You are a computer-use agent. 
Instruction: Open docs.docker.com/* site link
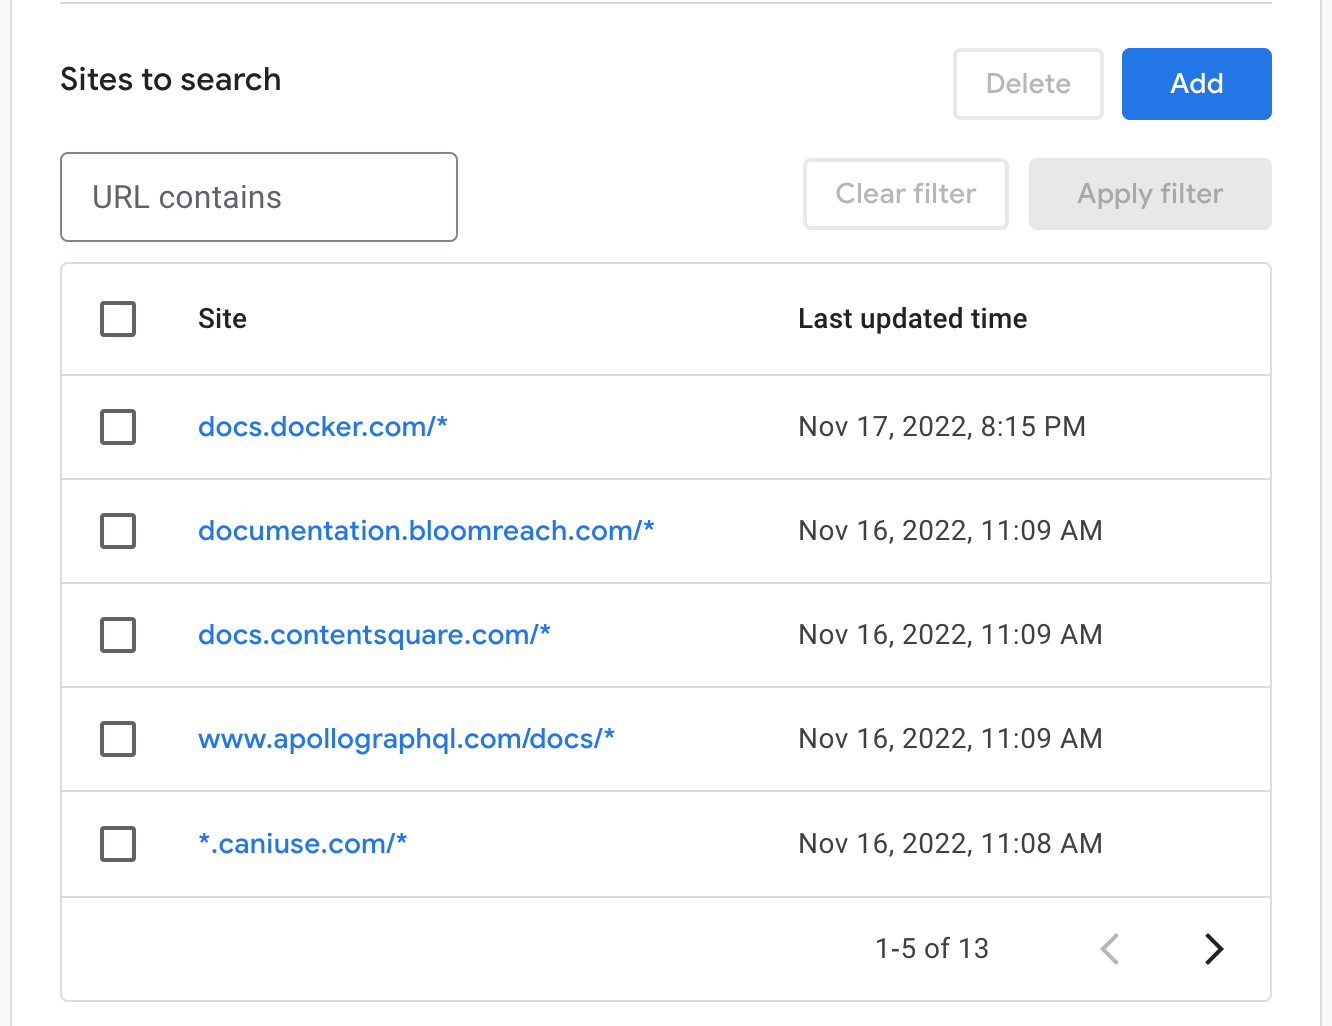[x=323, y=427]
